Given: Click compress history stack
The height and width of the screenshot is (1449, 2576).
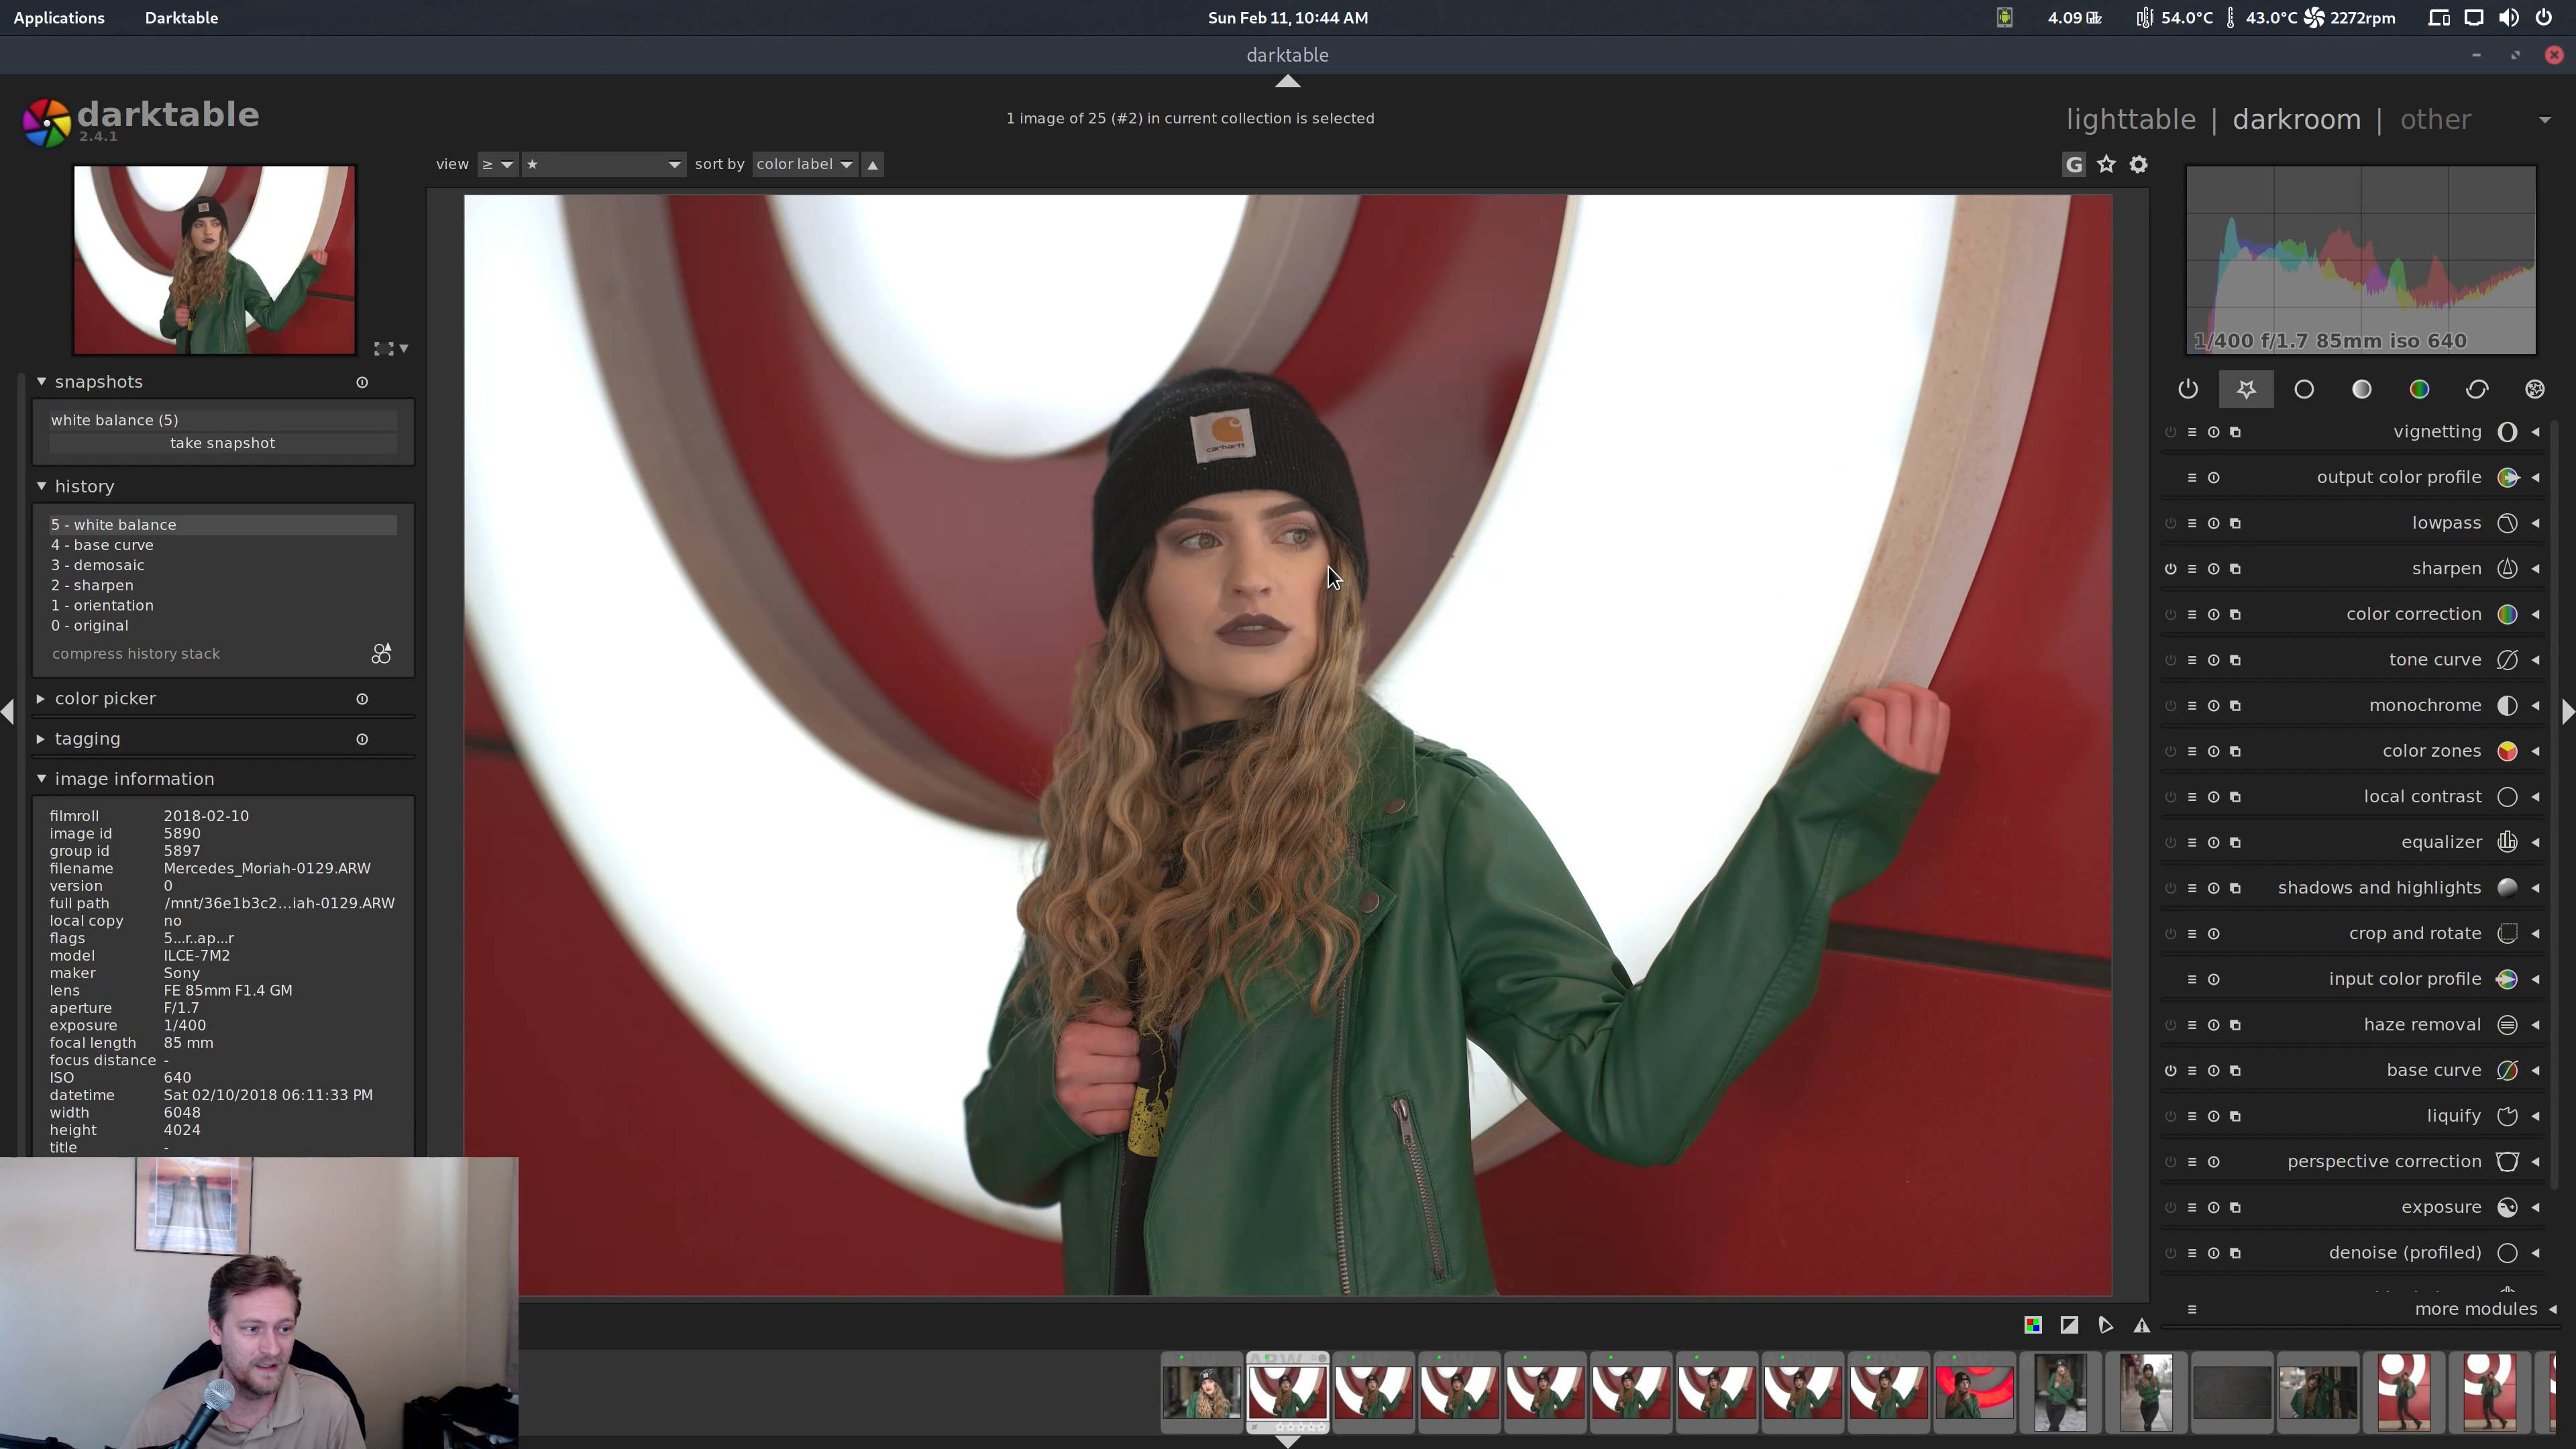Looking at the screenshot, I should [136, 654].
